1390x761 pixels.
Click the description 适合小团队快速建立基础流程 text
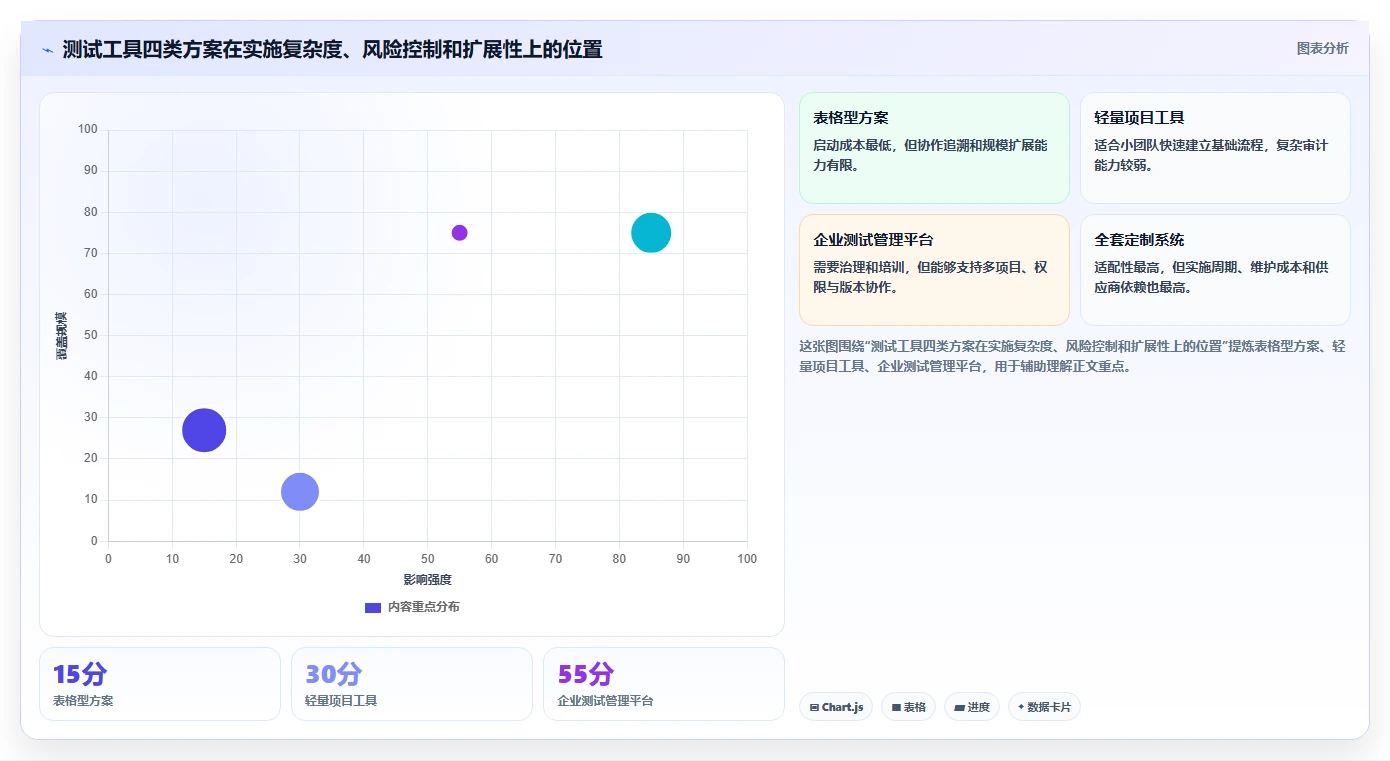(x=1211, y=155)
